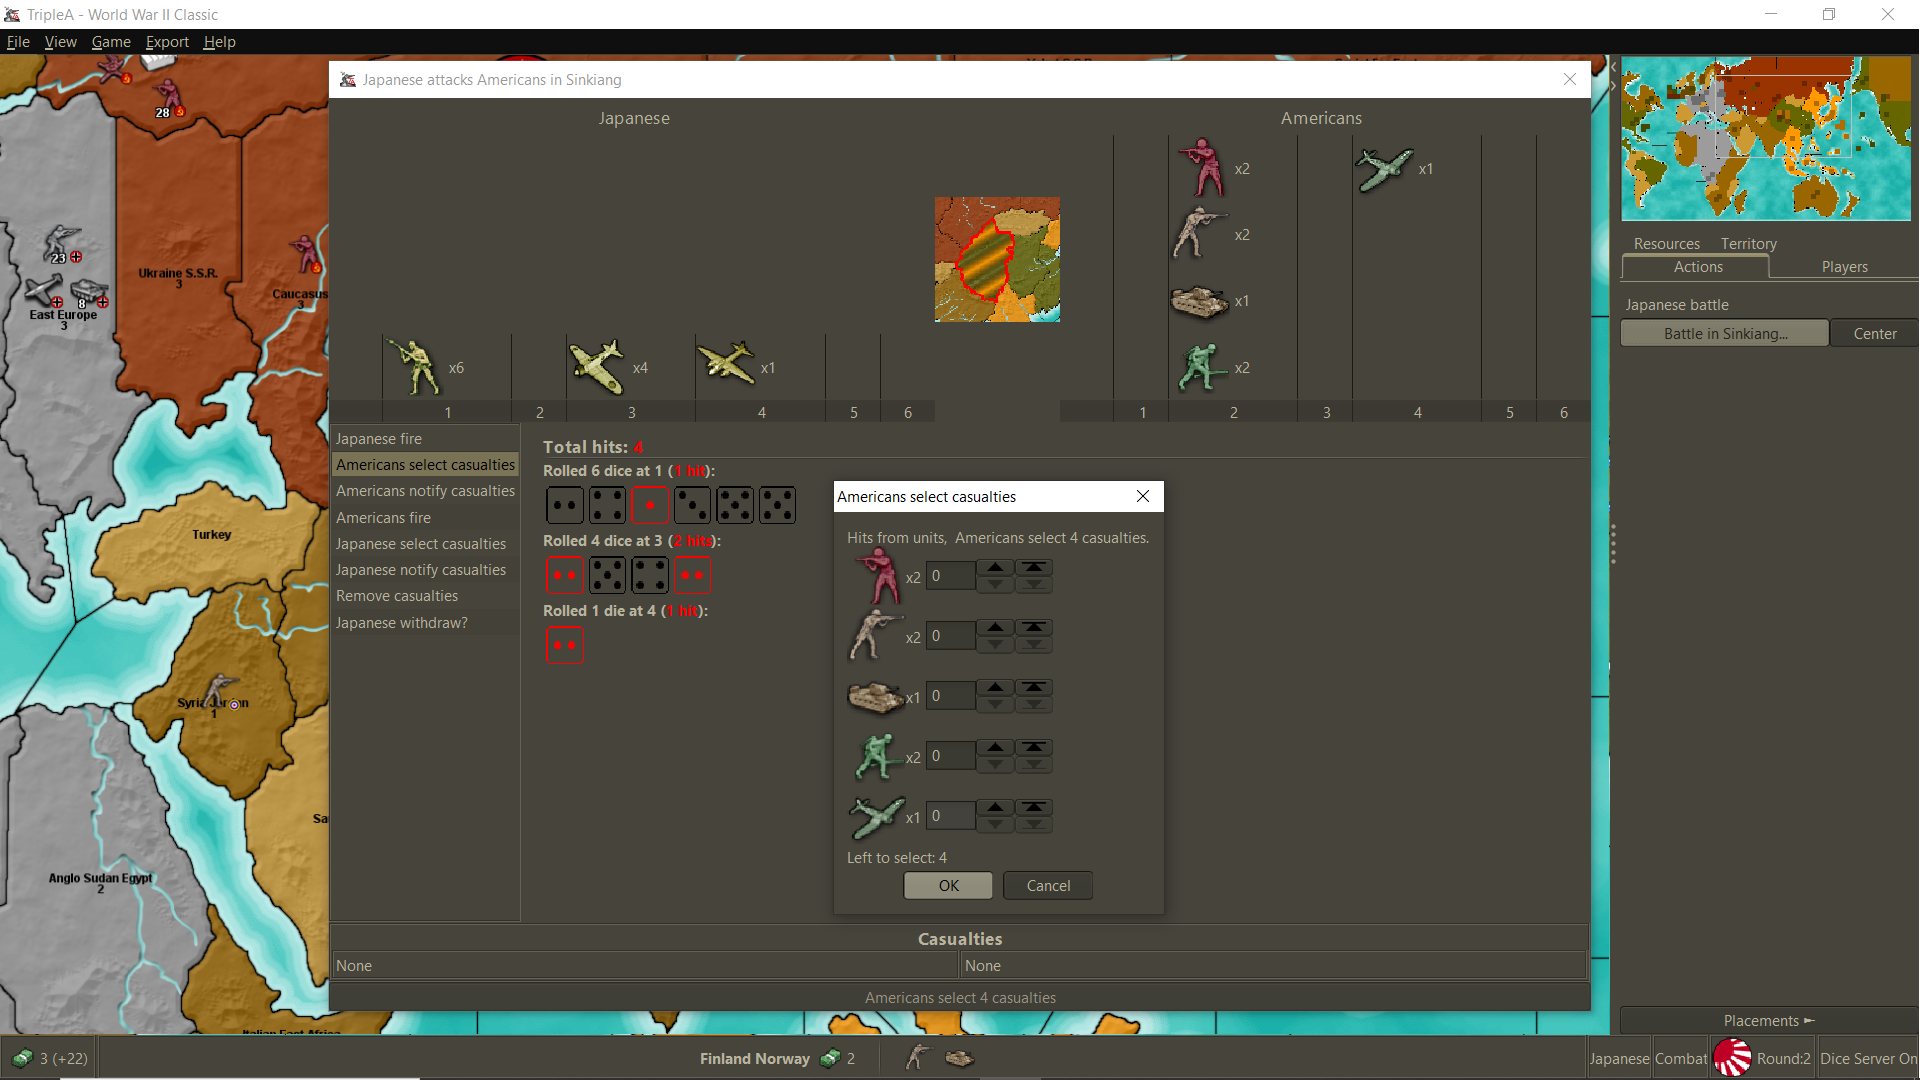Viewport: 1920px width, 1080px height.
Task: Click the red die under Rolled 1 die at 4
Action: (x=565, y=645)
